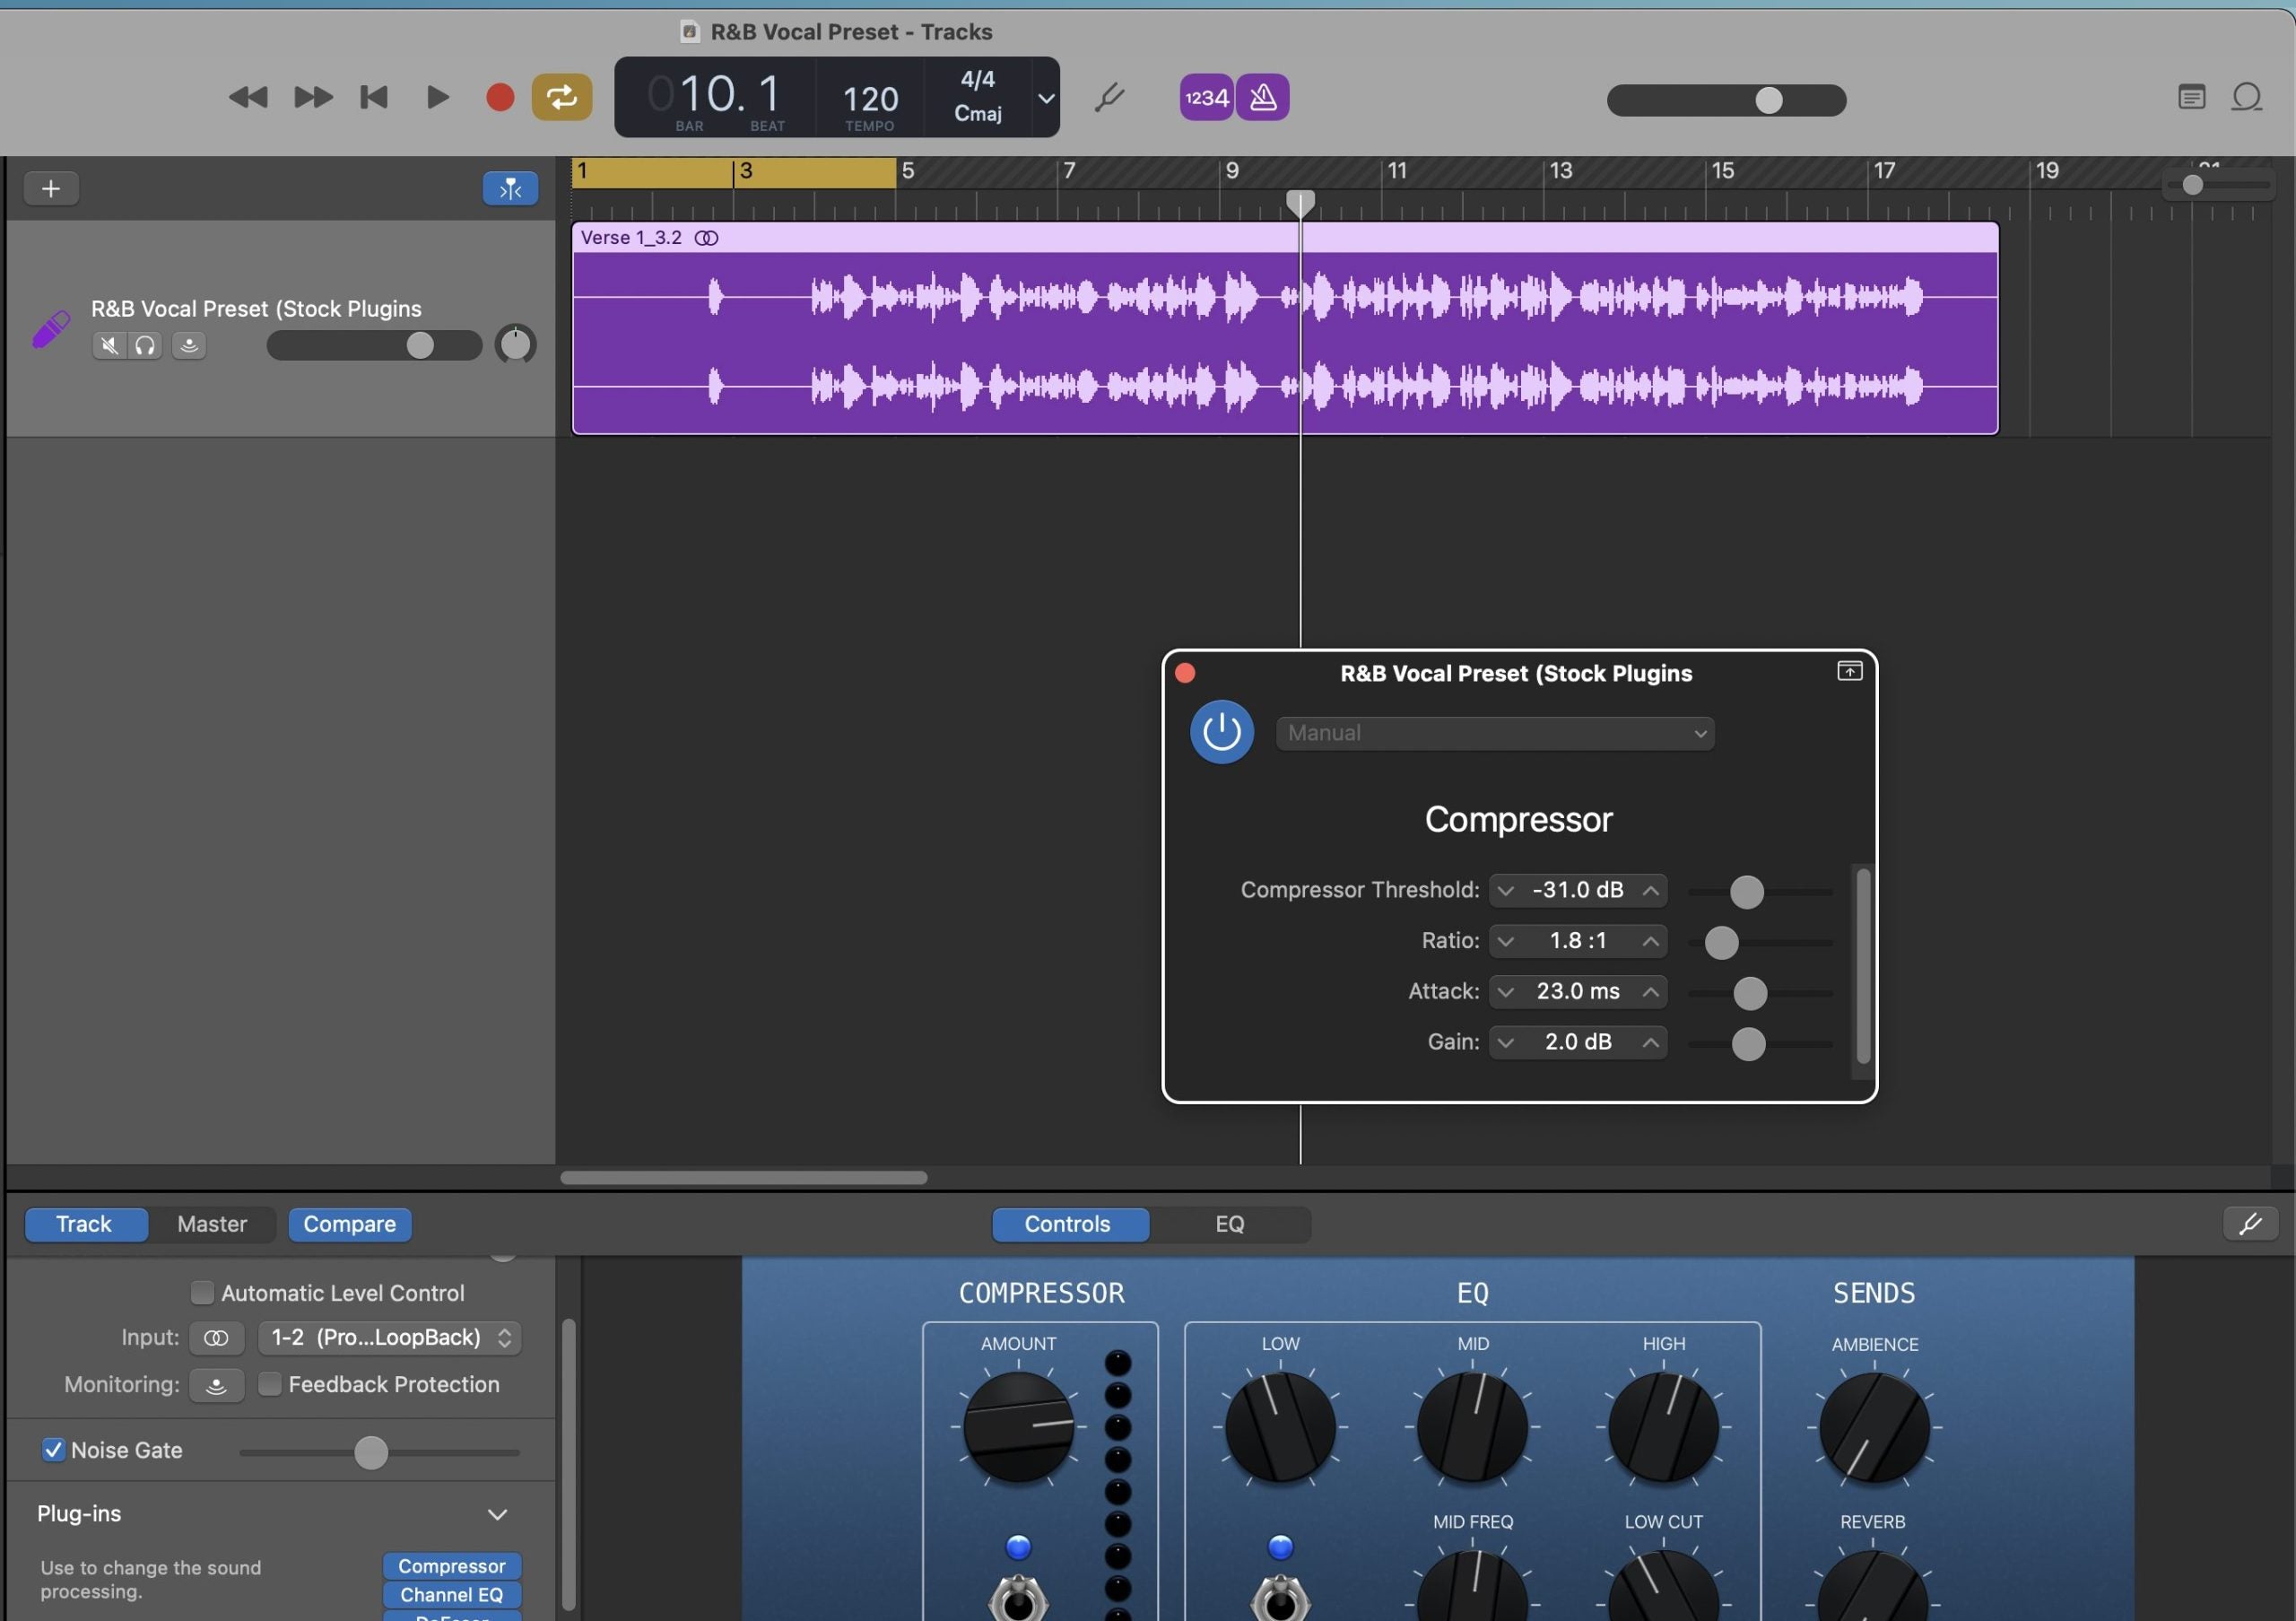Toggle the Compressor plug-in power button
Screen dimensions: 2296x1621
click(1221, 732)
